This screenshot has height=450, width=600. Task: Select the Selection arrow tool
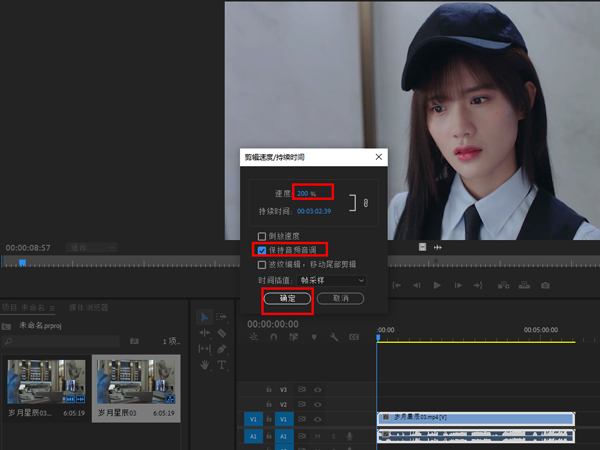click(205, 317)
